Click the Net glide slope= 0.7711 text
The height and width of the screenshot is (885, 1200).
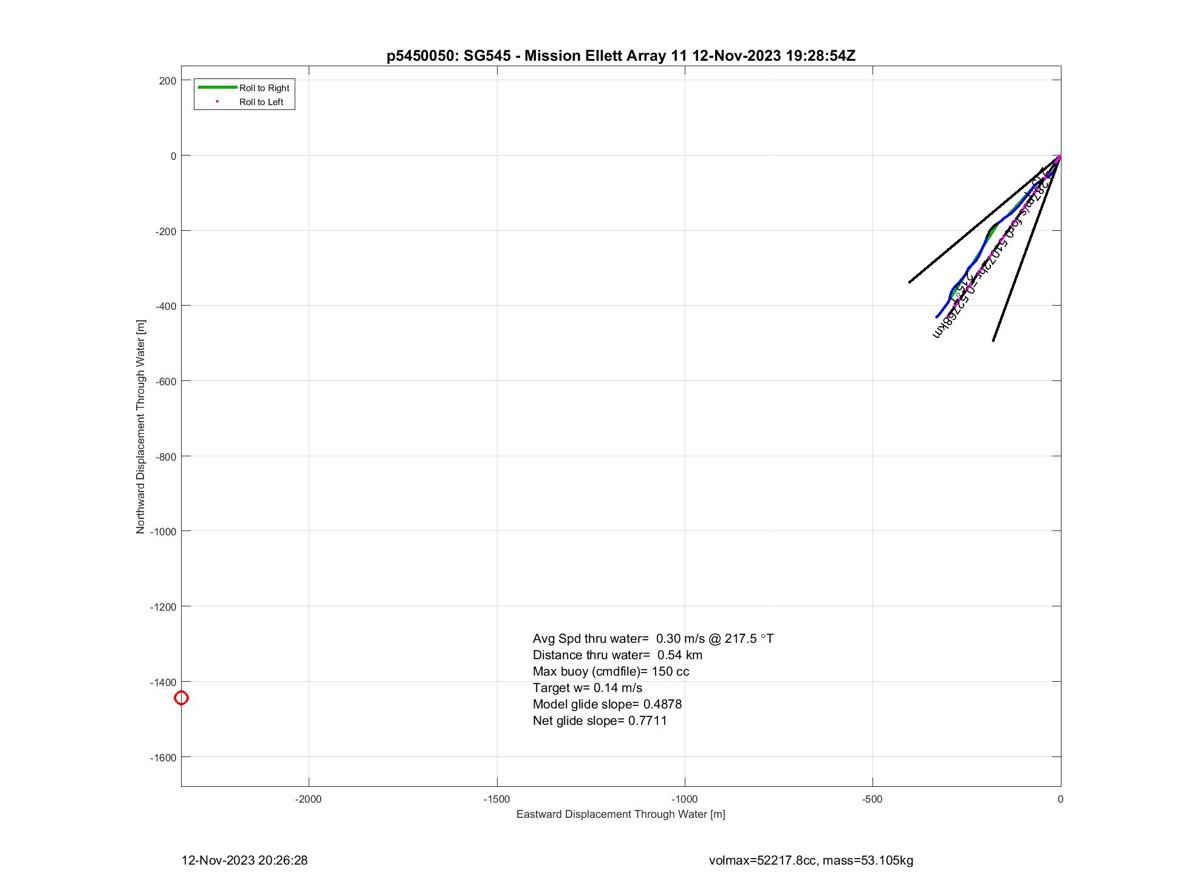point(599,720)
